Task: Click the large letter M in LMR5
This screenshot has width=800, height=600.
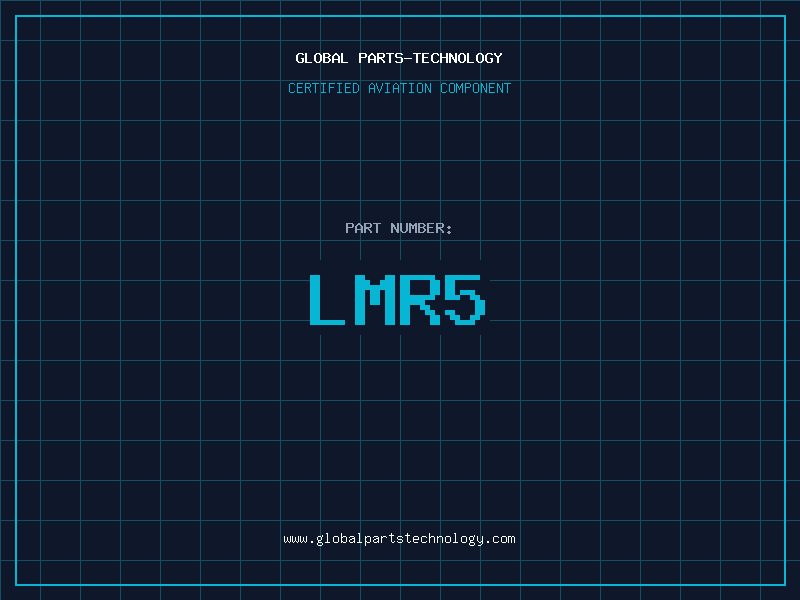Action: (x=375, y=300)
